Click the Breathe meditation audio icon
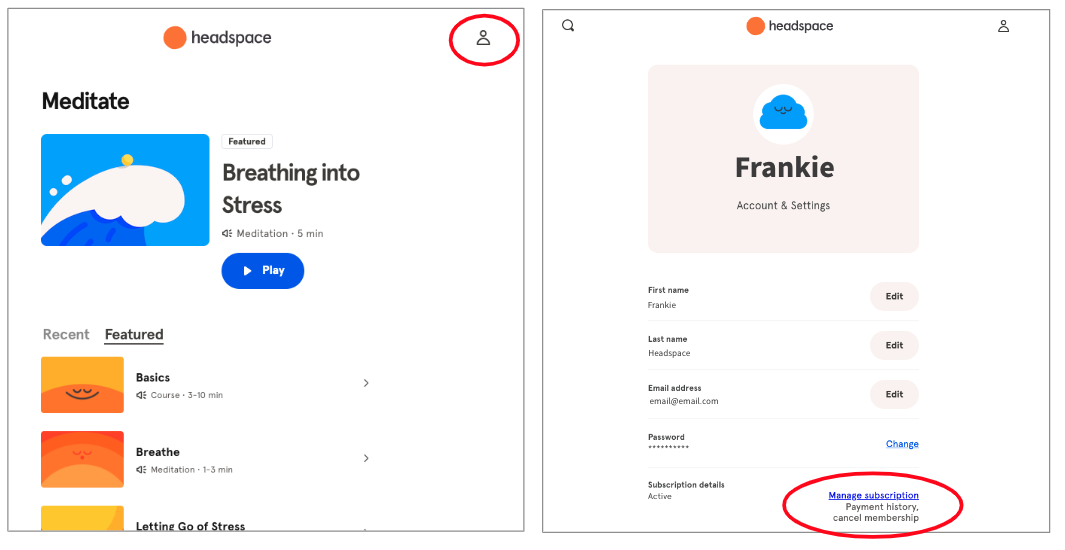1065x550 pixels. click(141, 470)
